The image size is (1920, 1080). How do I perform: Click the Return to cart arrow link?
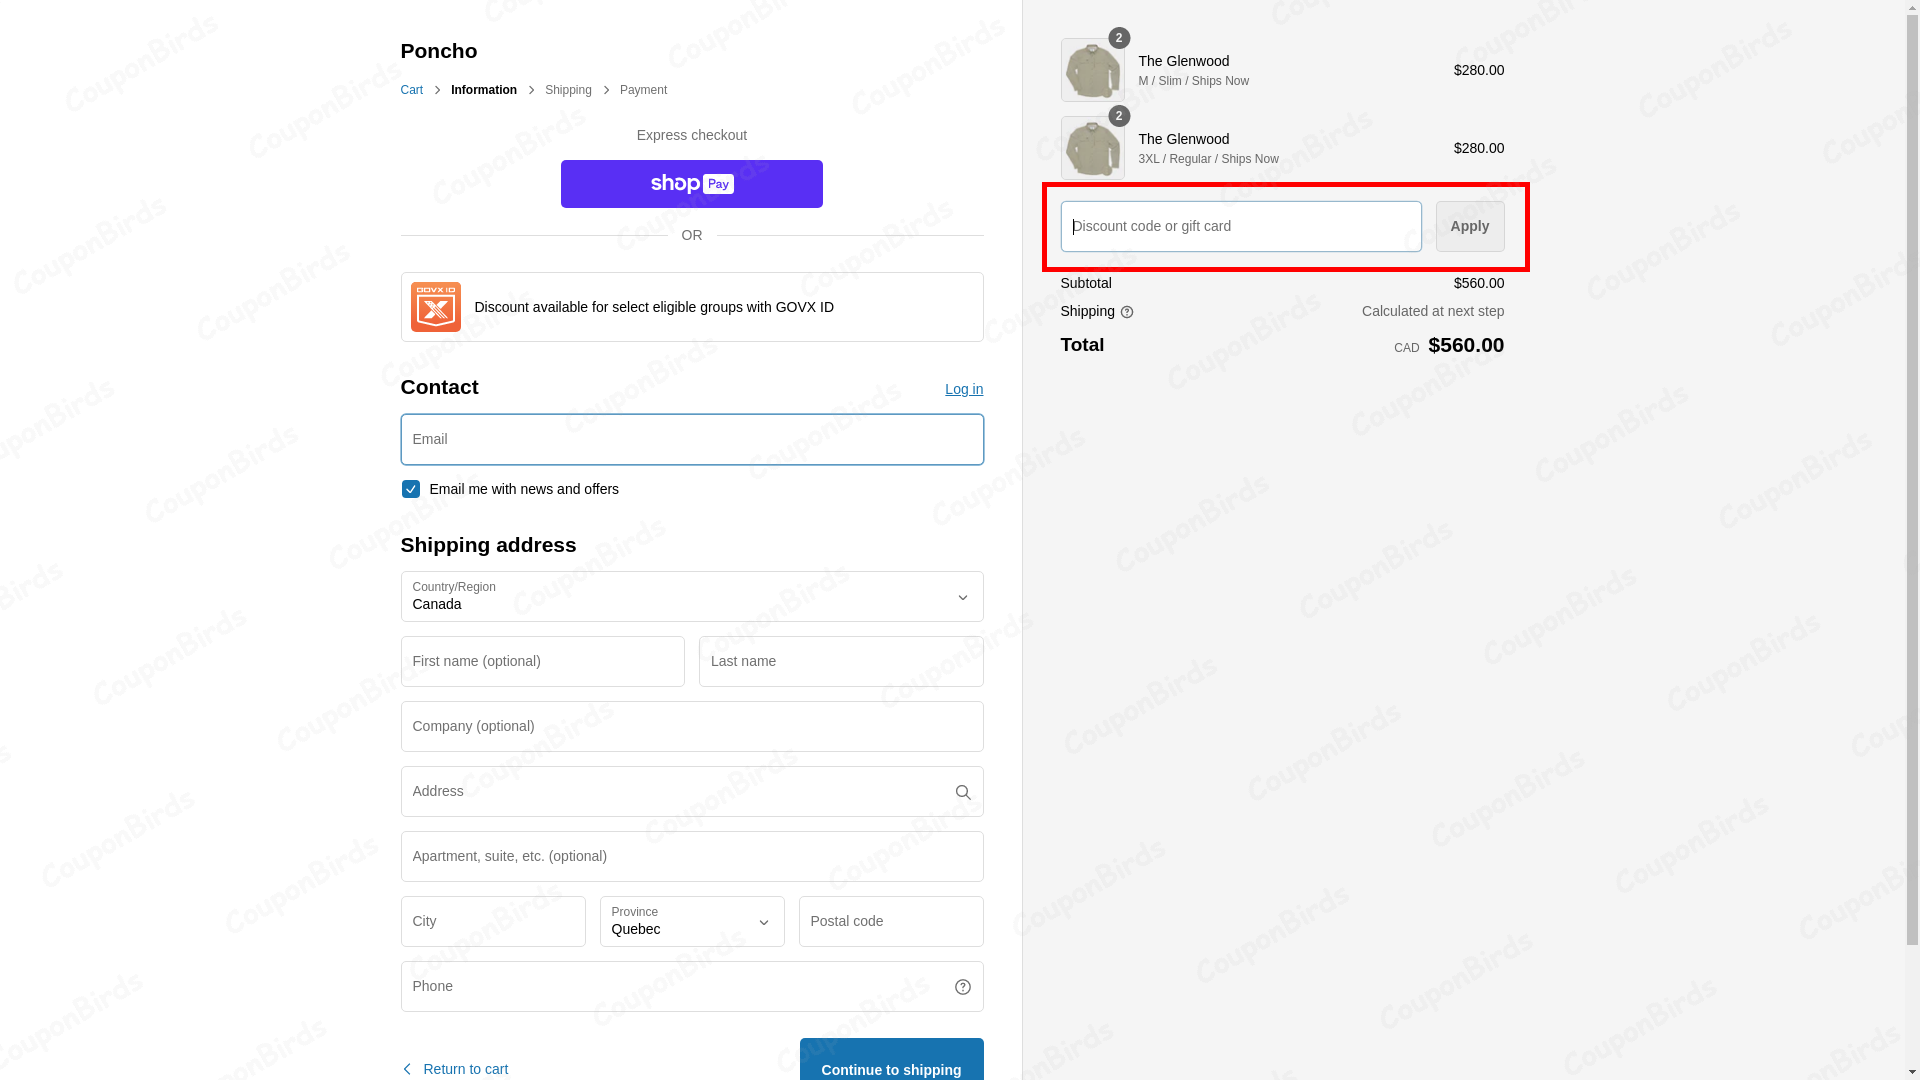(x=455, y=1069)
